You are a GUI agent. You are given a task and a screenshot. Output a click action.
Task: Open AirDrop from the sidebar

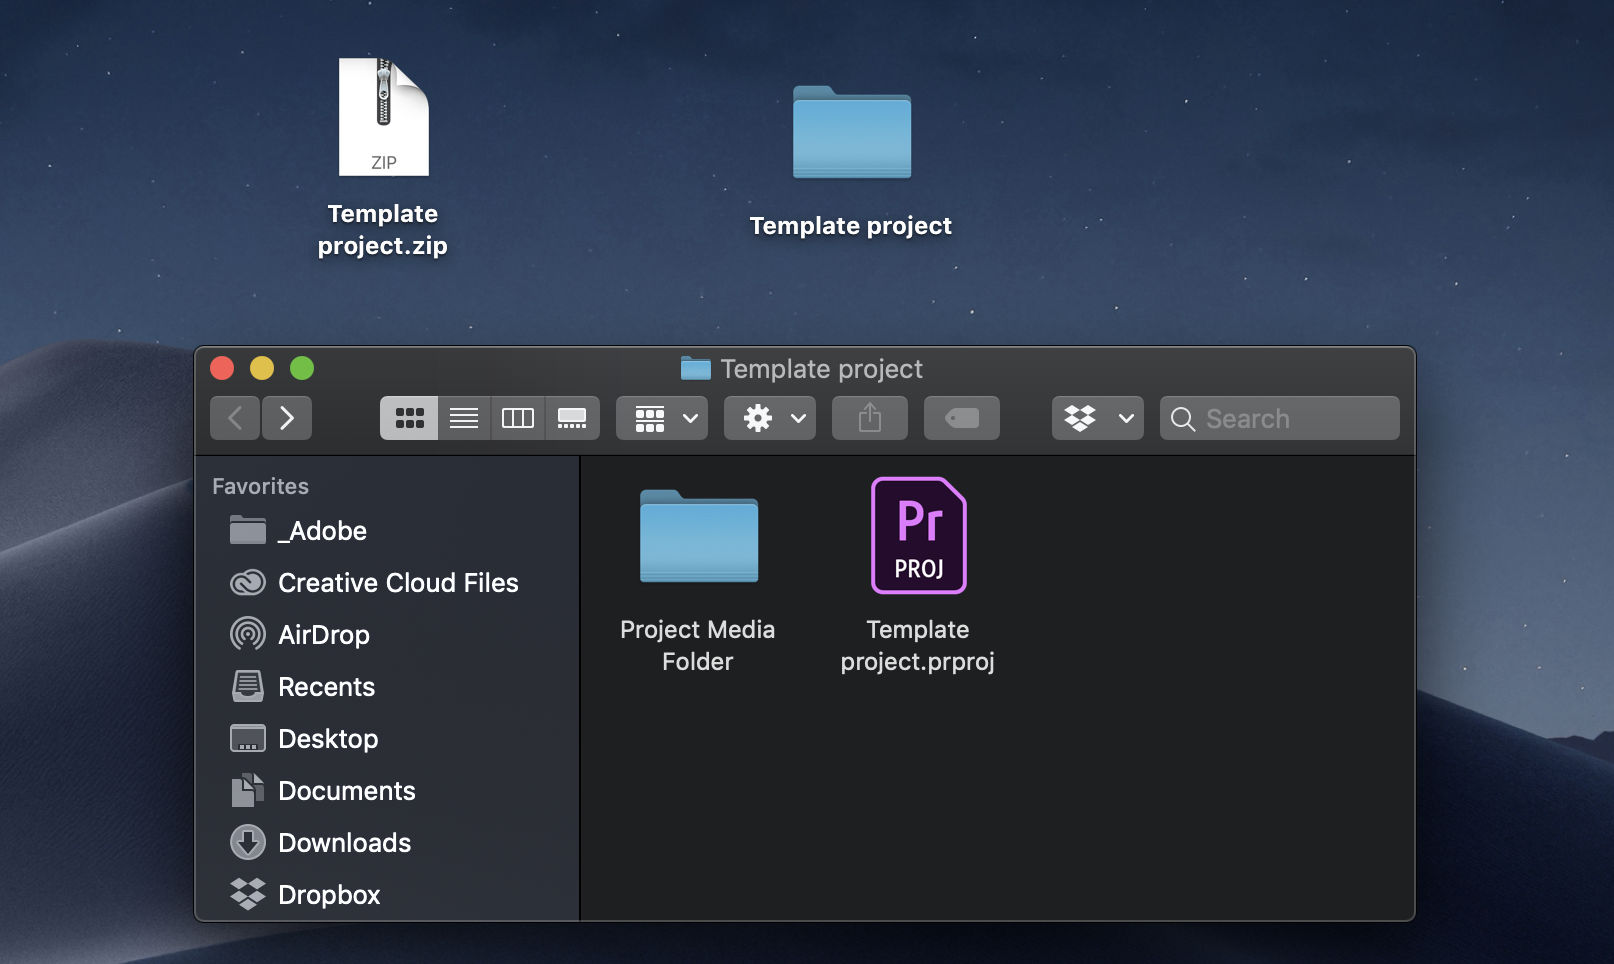(x=322, y=634)
